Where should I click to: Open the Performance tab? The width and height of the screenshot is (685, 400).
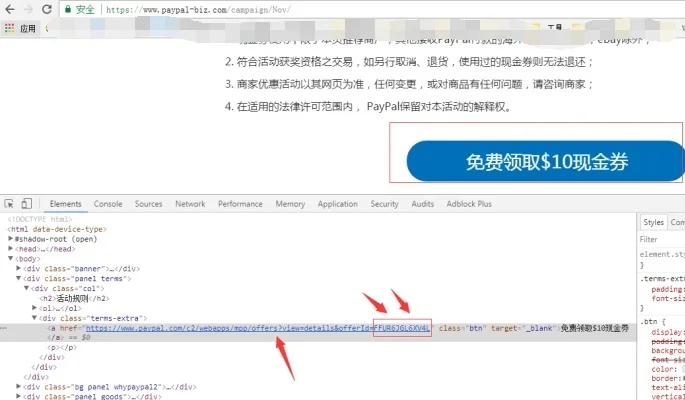pos(240,204)
